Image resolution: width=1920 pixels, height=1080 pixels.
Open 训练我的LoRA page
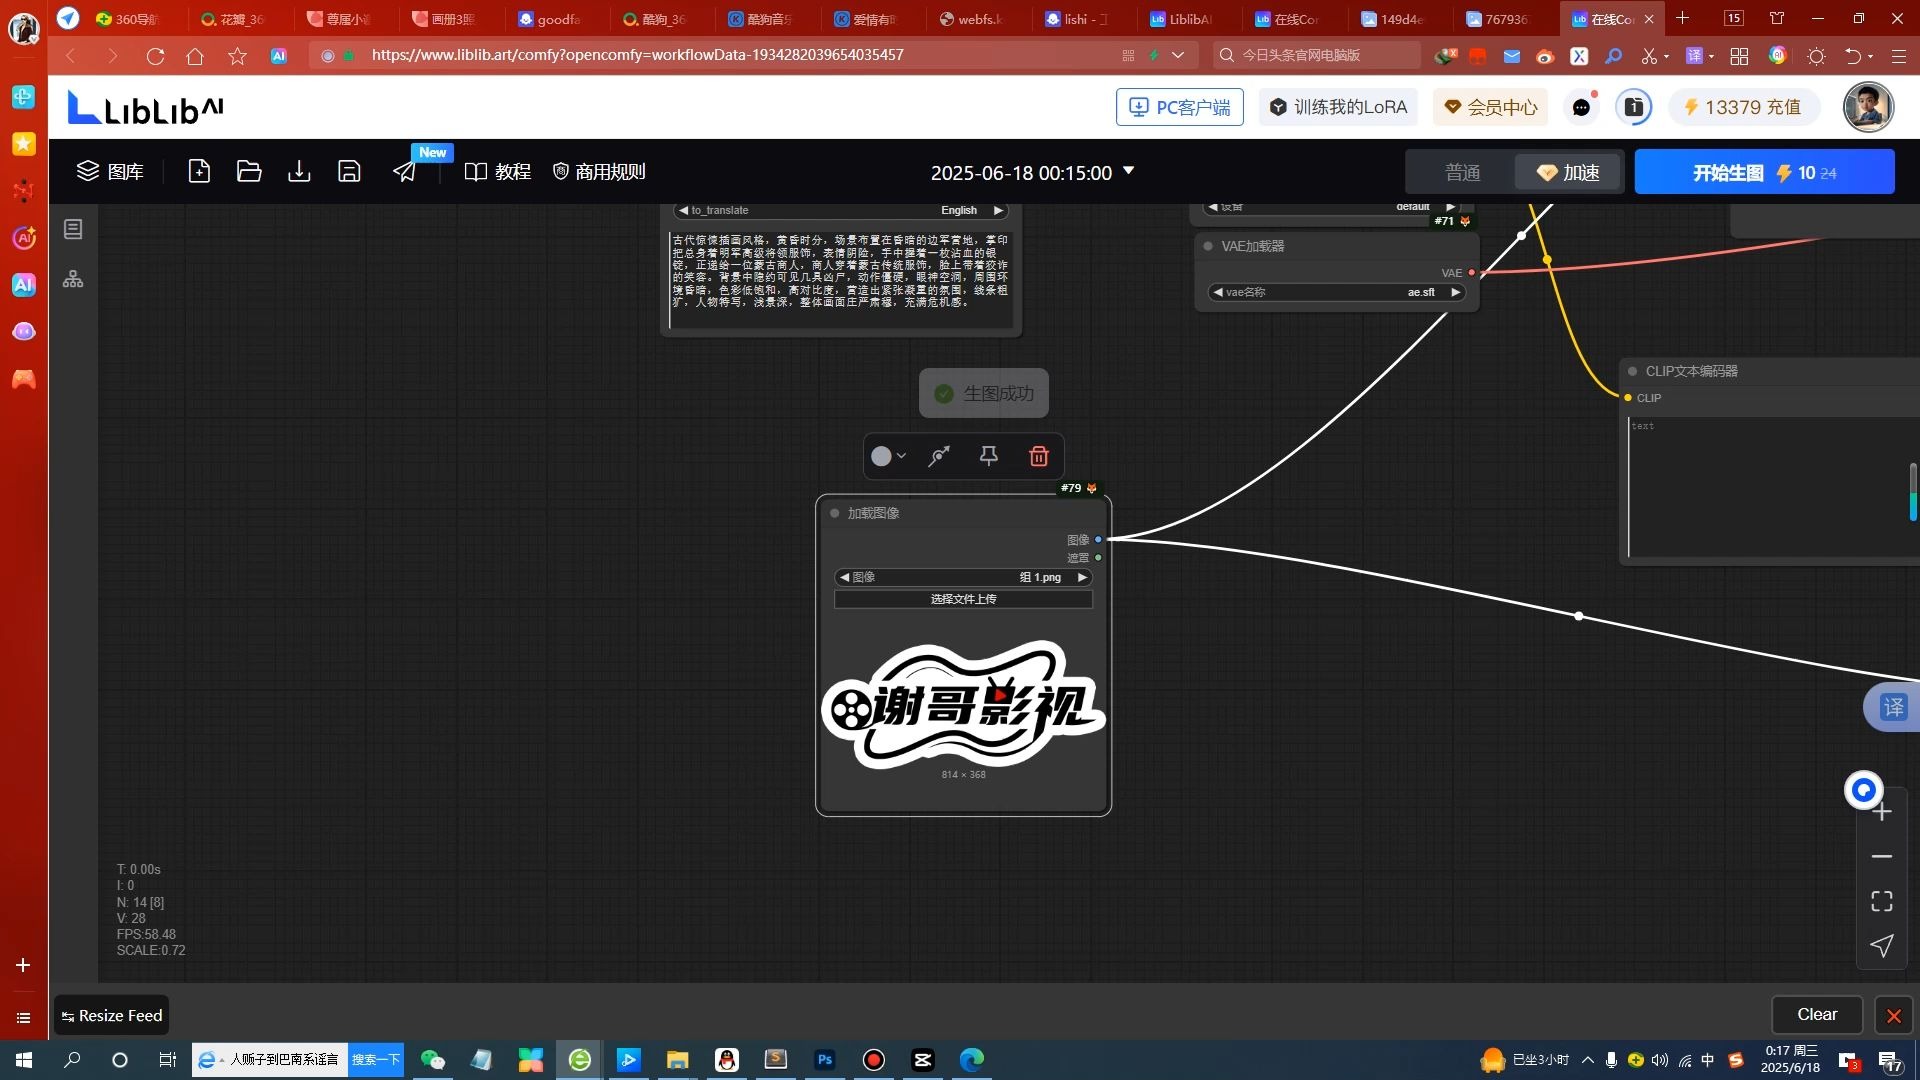click(1338, 107)
